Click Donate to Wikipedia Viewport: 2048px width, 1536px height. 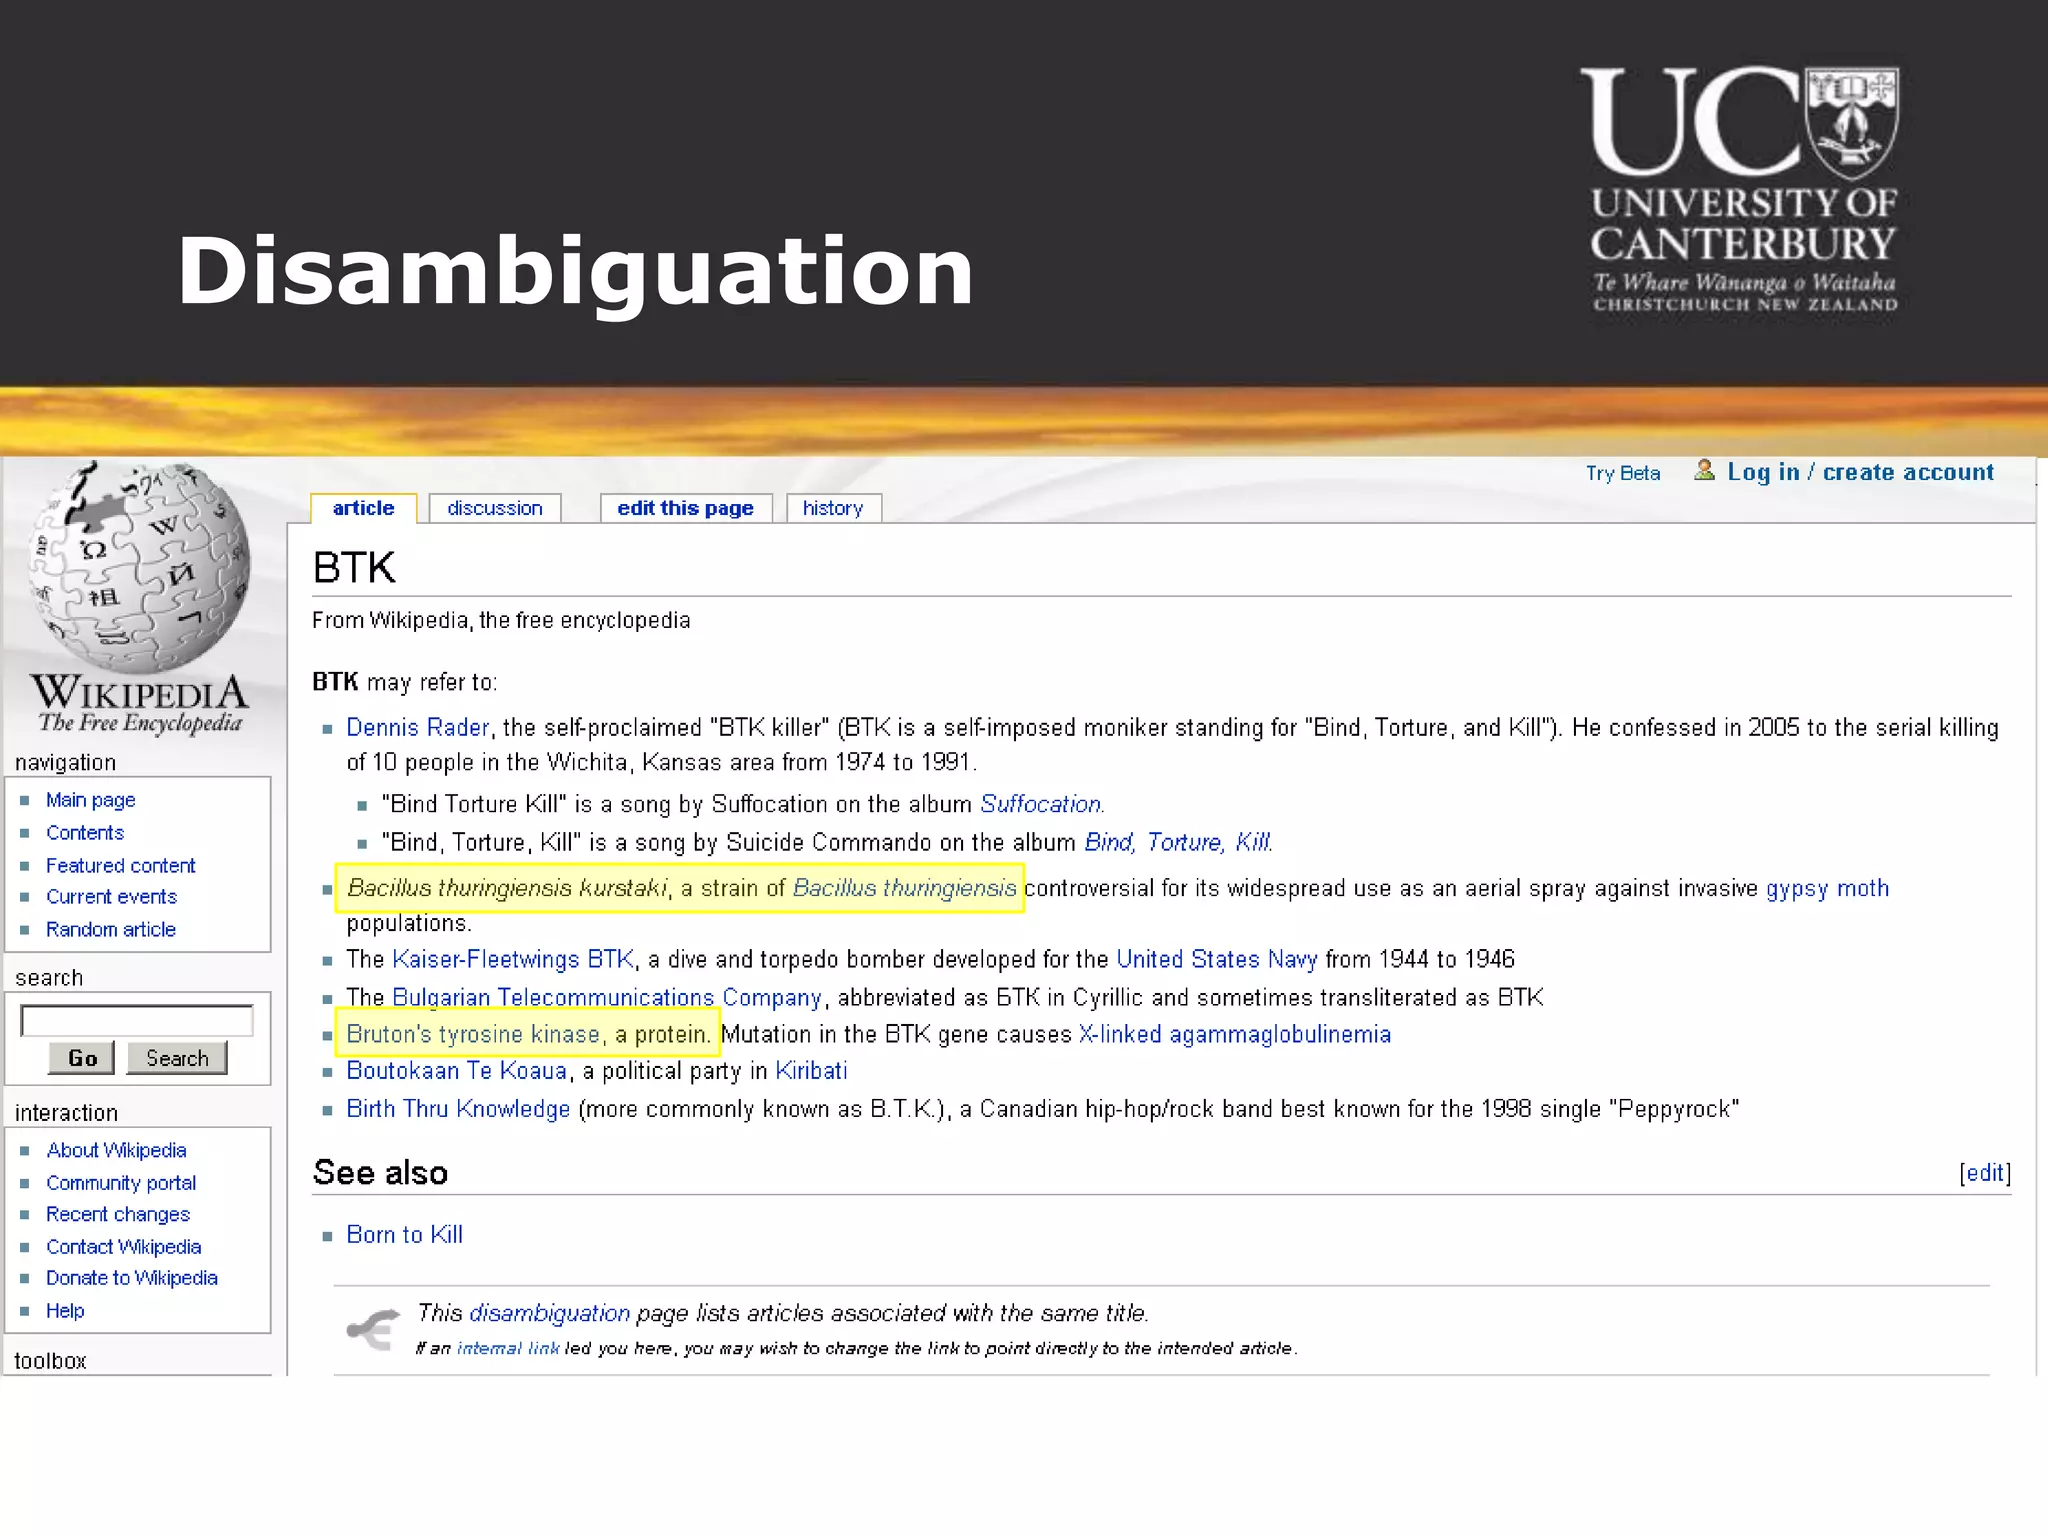coord(132,1278)
